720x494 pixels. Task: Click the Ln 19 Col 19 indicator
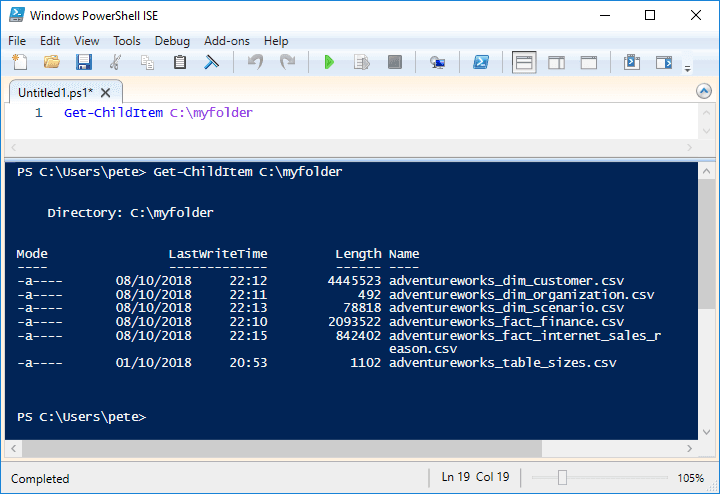coord(475,477)
